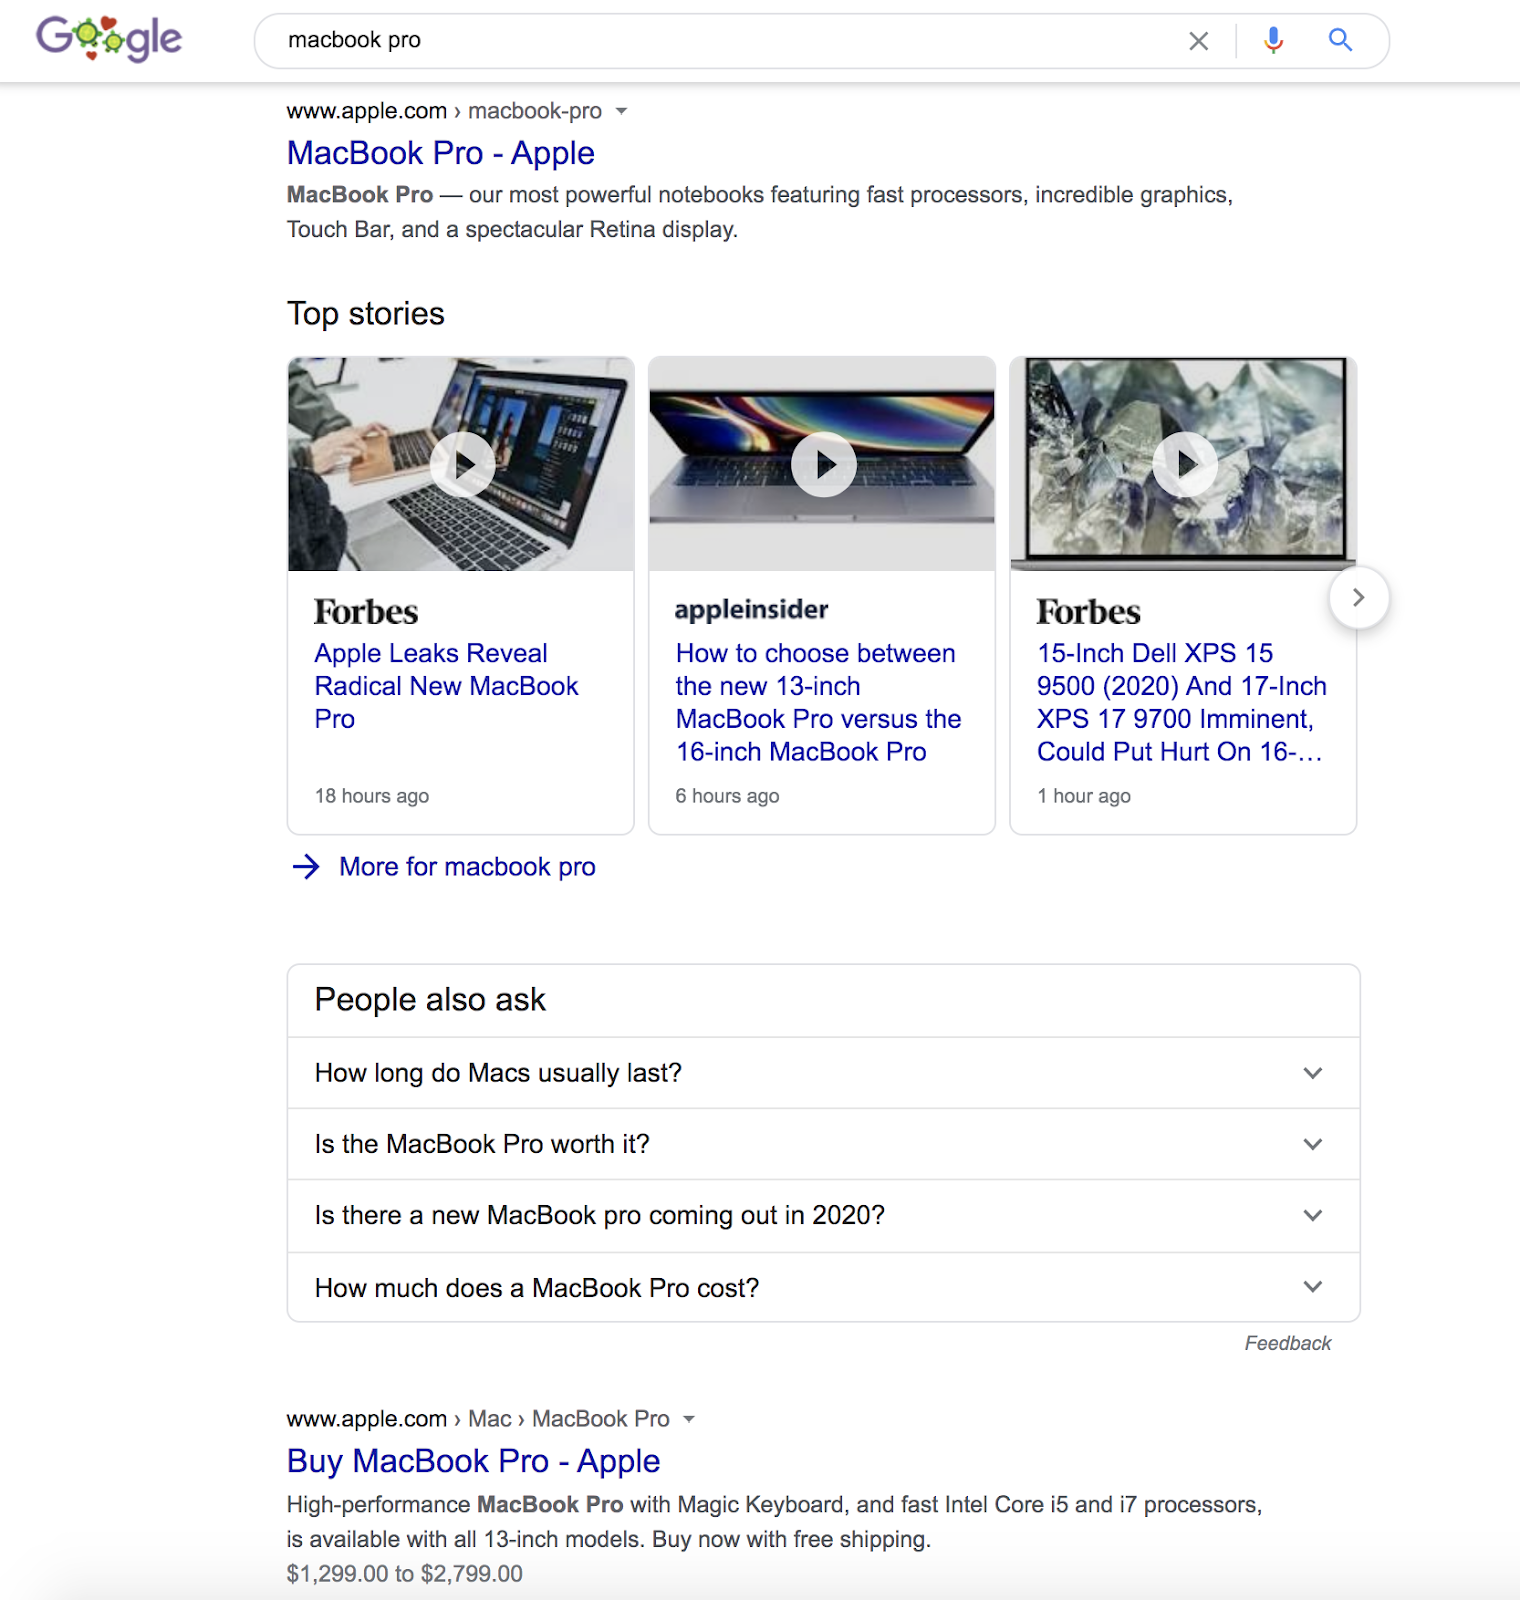
Task: Open breadcrumb dropdown on the Buy MacBook Pro result
Action: (689, 1418)
